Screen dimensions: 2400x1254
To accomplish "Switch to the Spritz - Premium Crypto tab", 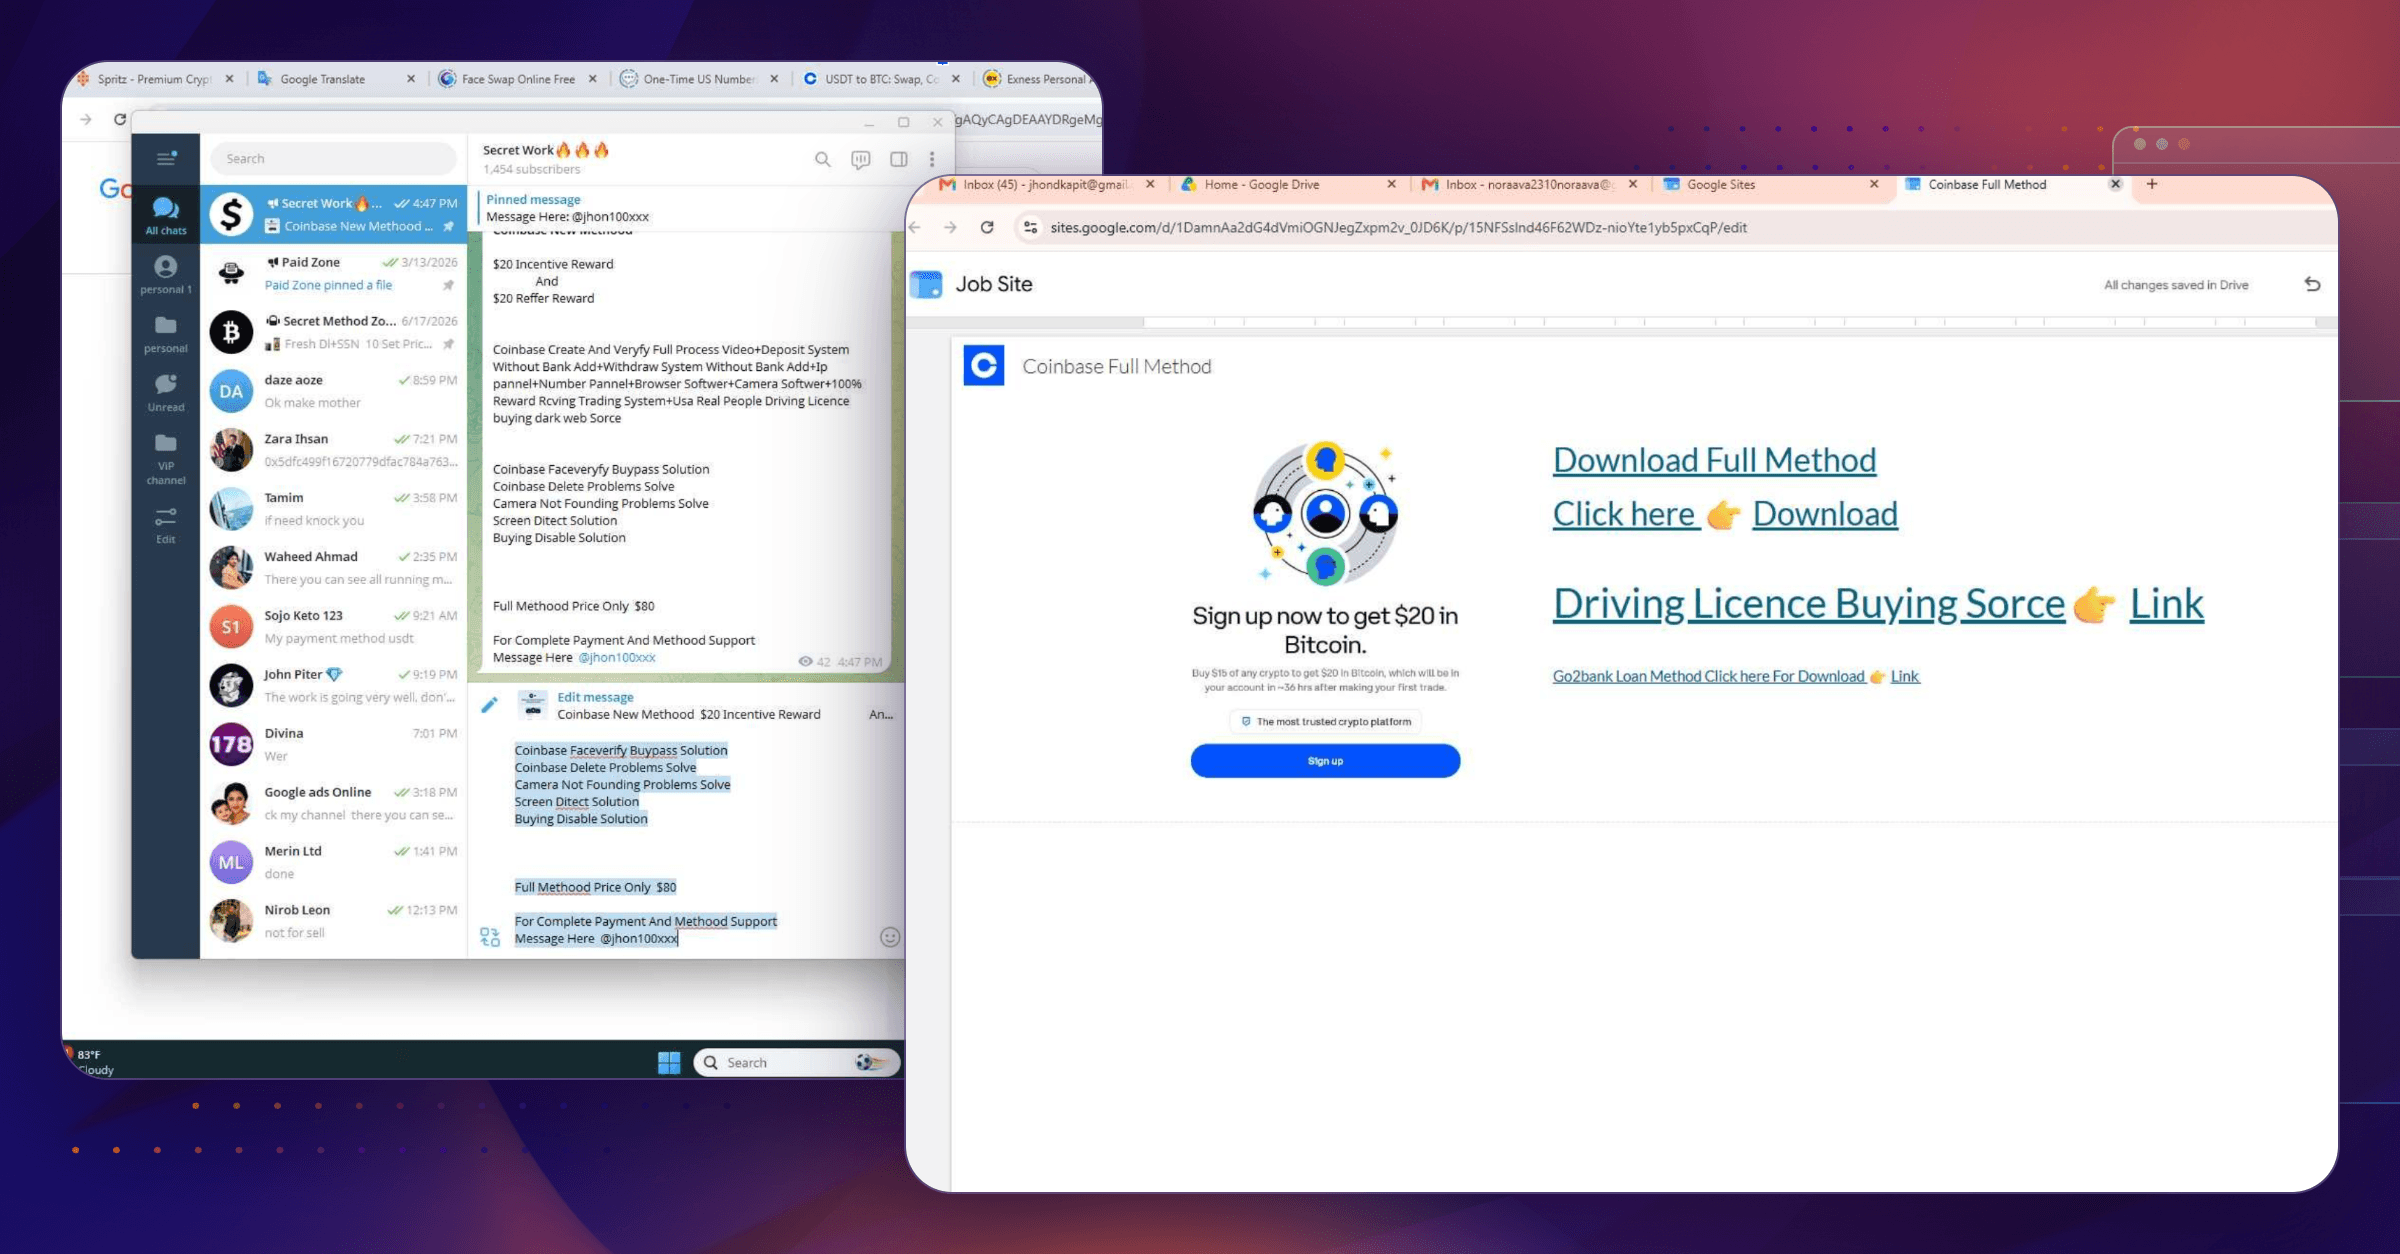I will click(155, 79).
